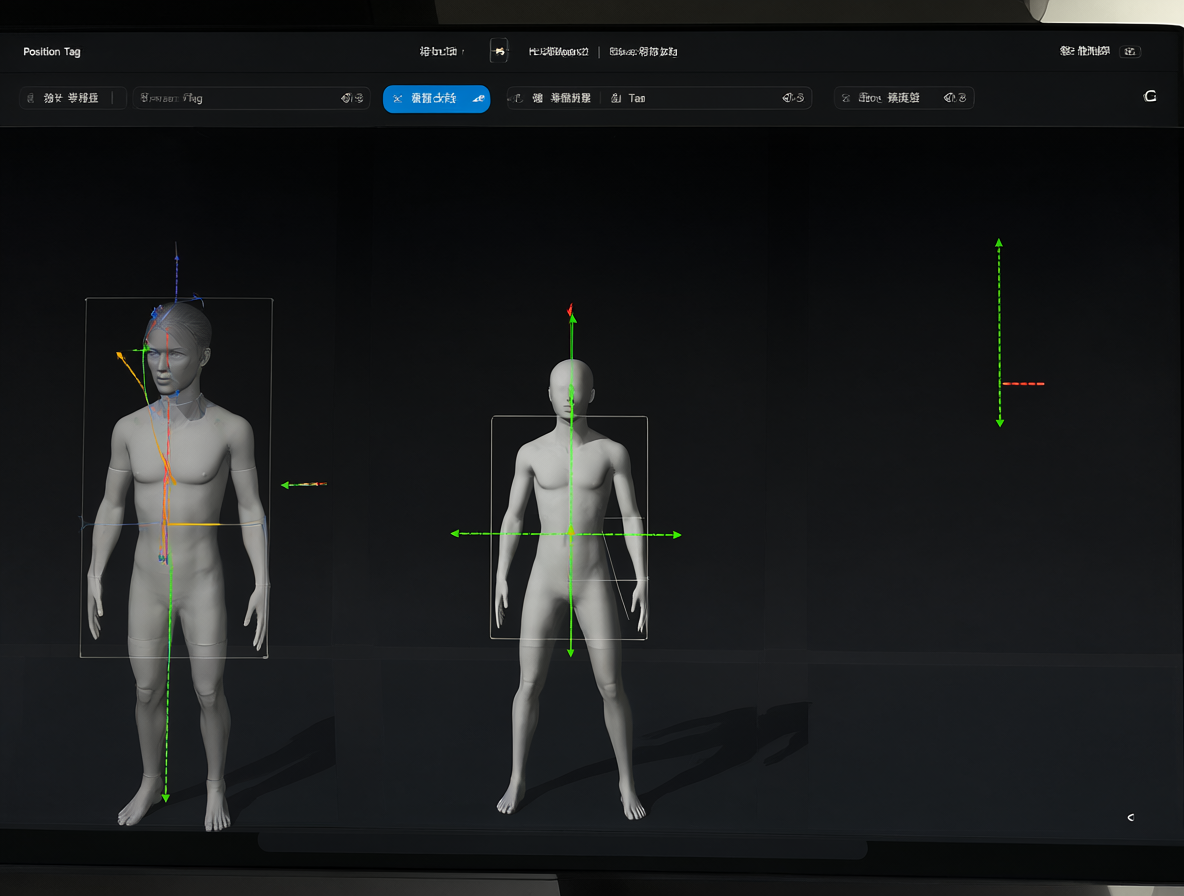Click the red arrow tip above the center mannequin
1184x896 pixels.
pyautogui.click(x=570, y=309)
